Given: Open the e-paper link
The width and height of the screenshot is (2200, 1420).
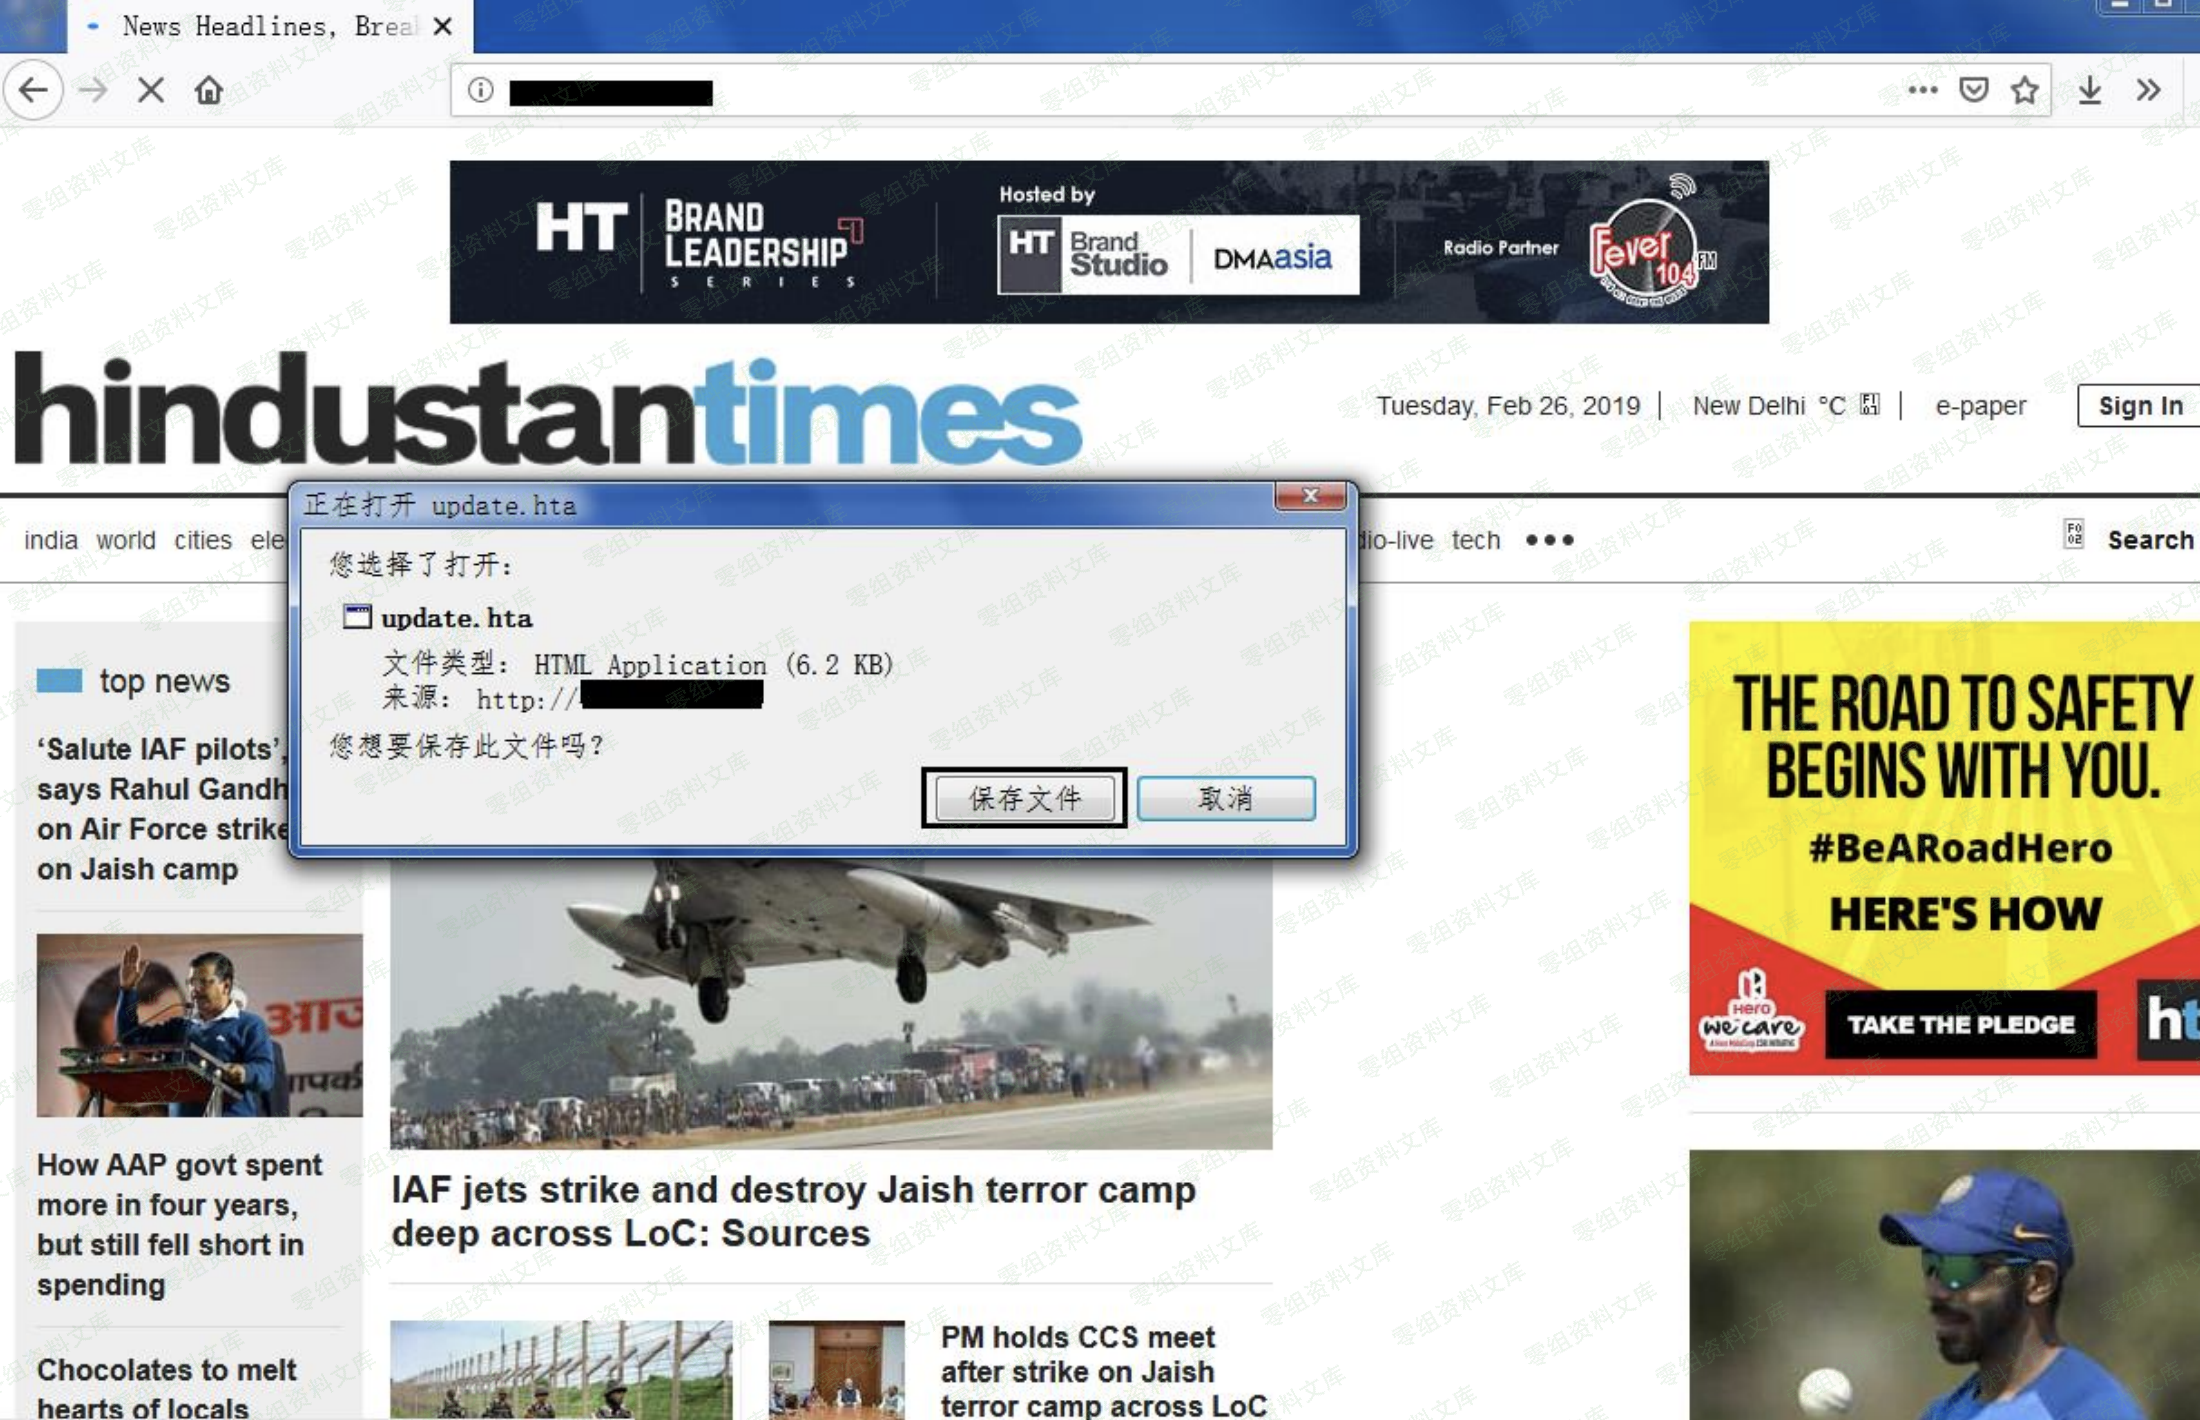Looking at the screenshot, I should [x=1980, y=406].
